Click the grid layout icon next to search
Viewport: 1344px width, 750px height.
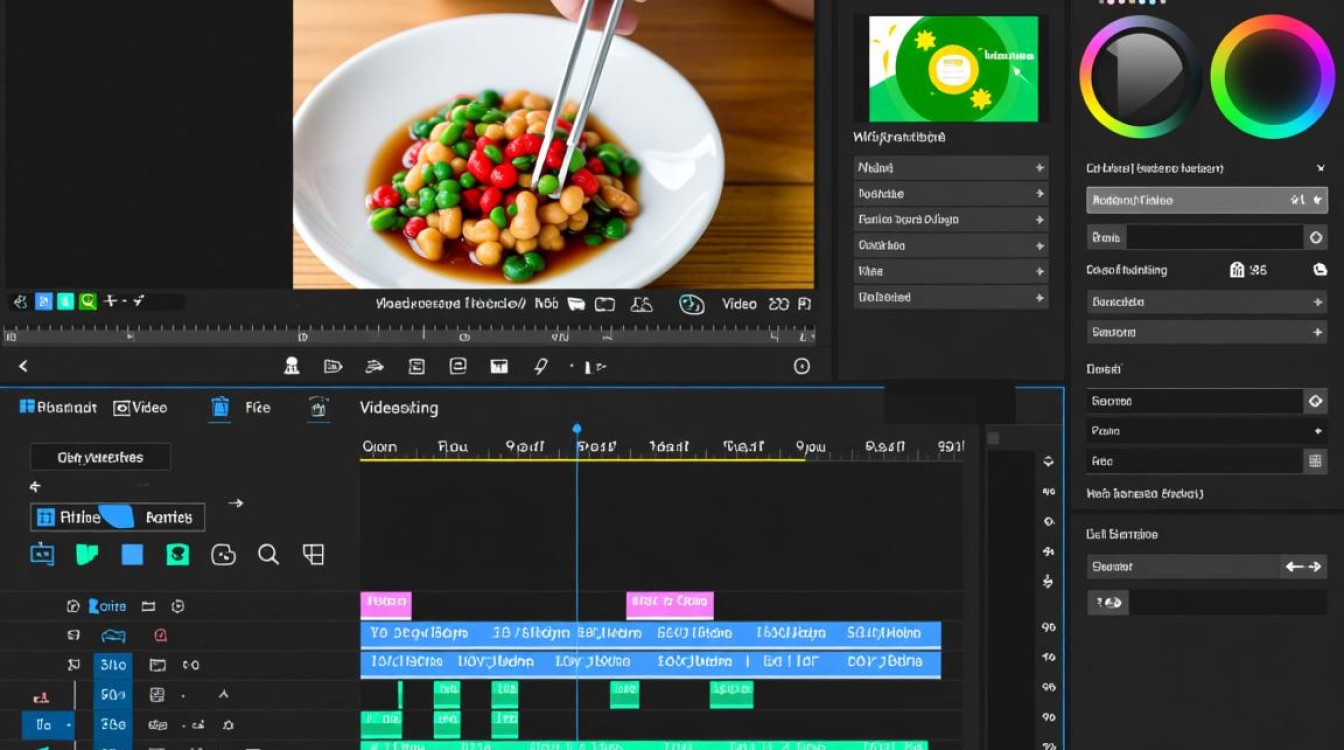314,554
